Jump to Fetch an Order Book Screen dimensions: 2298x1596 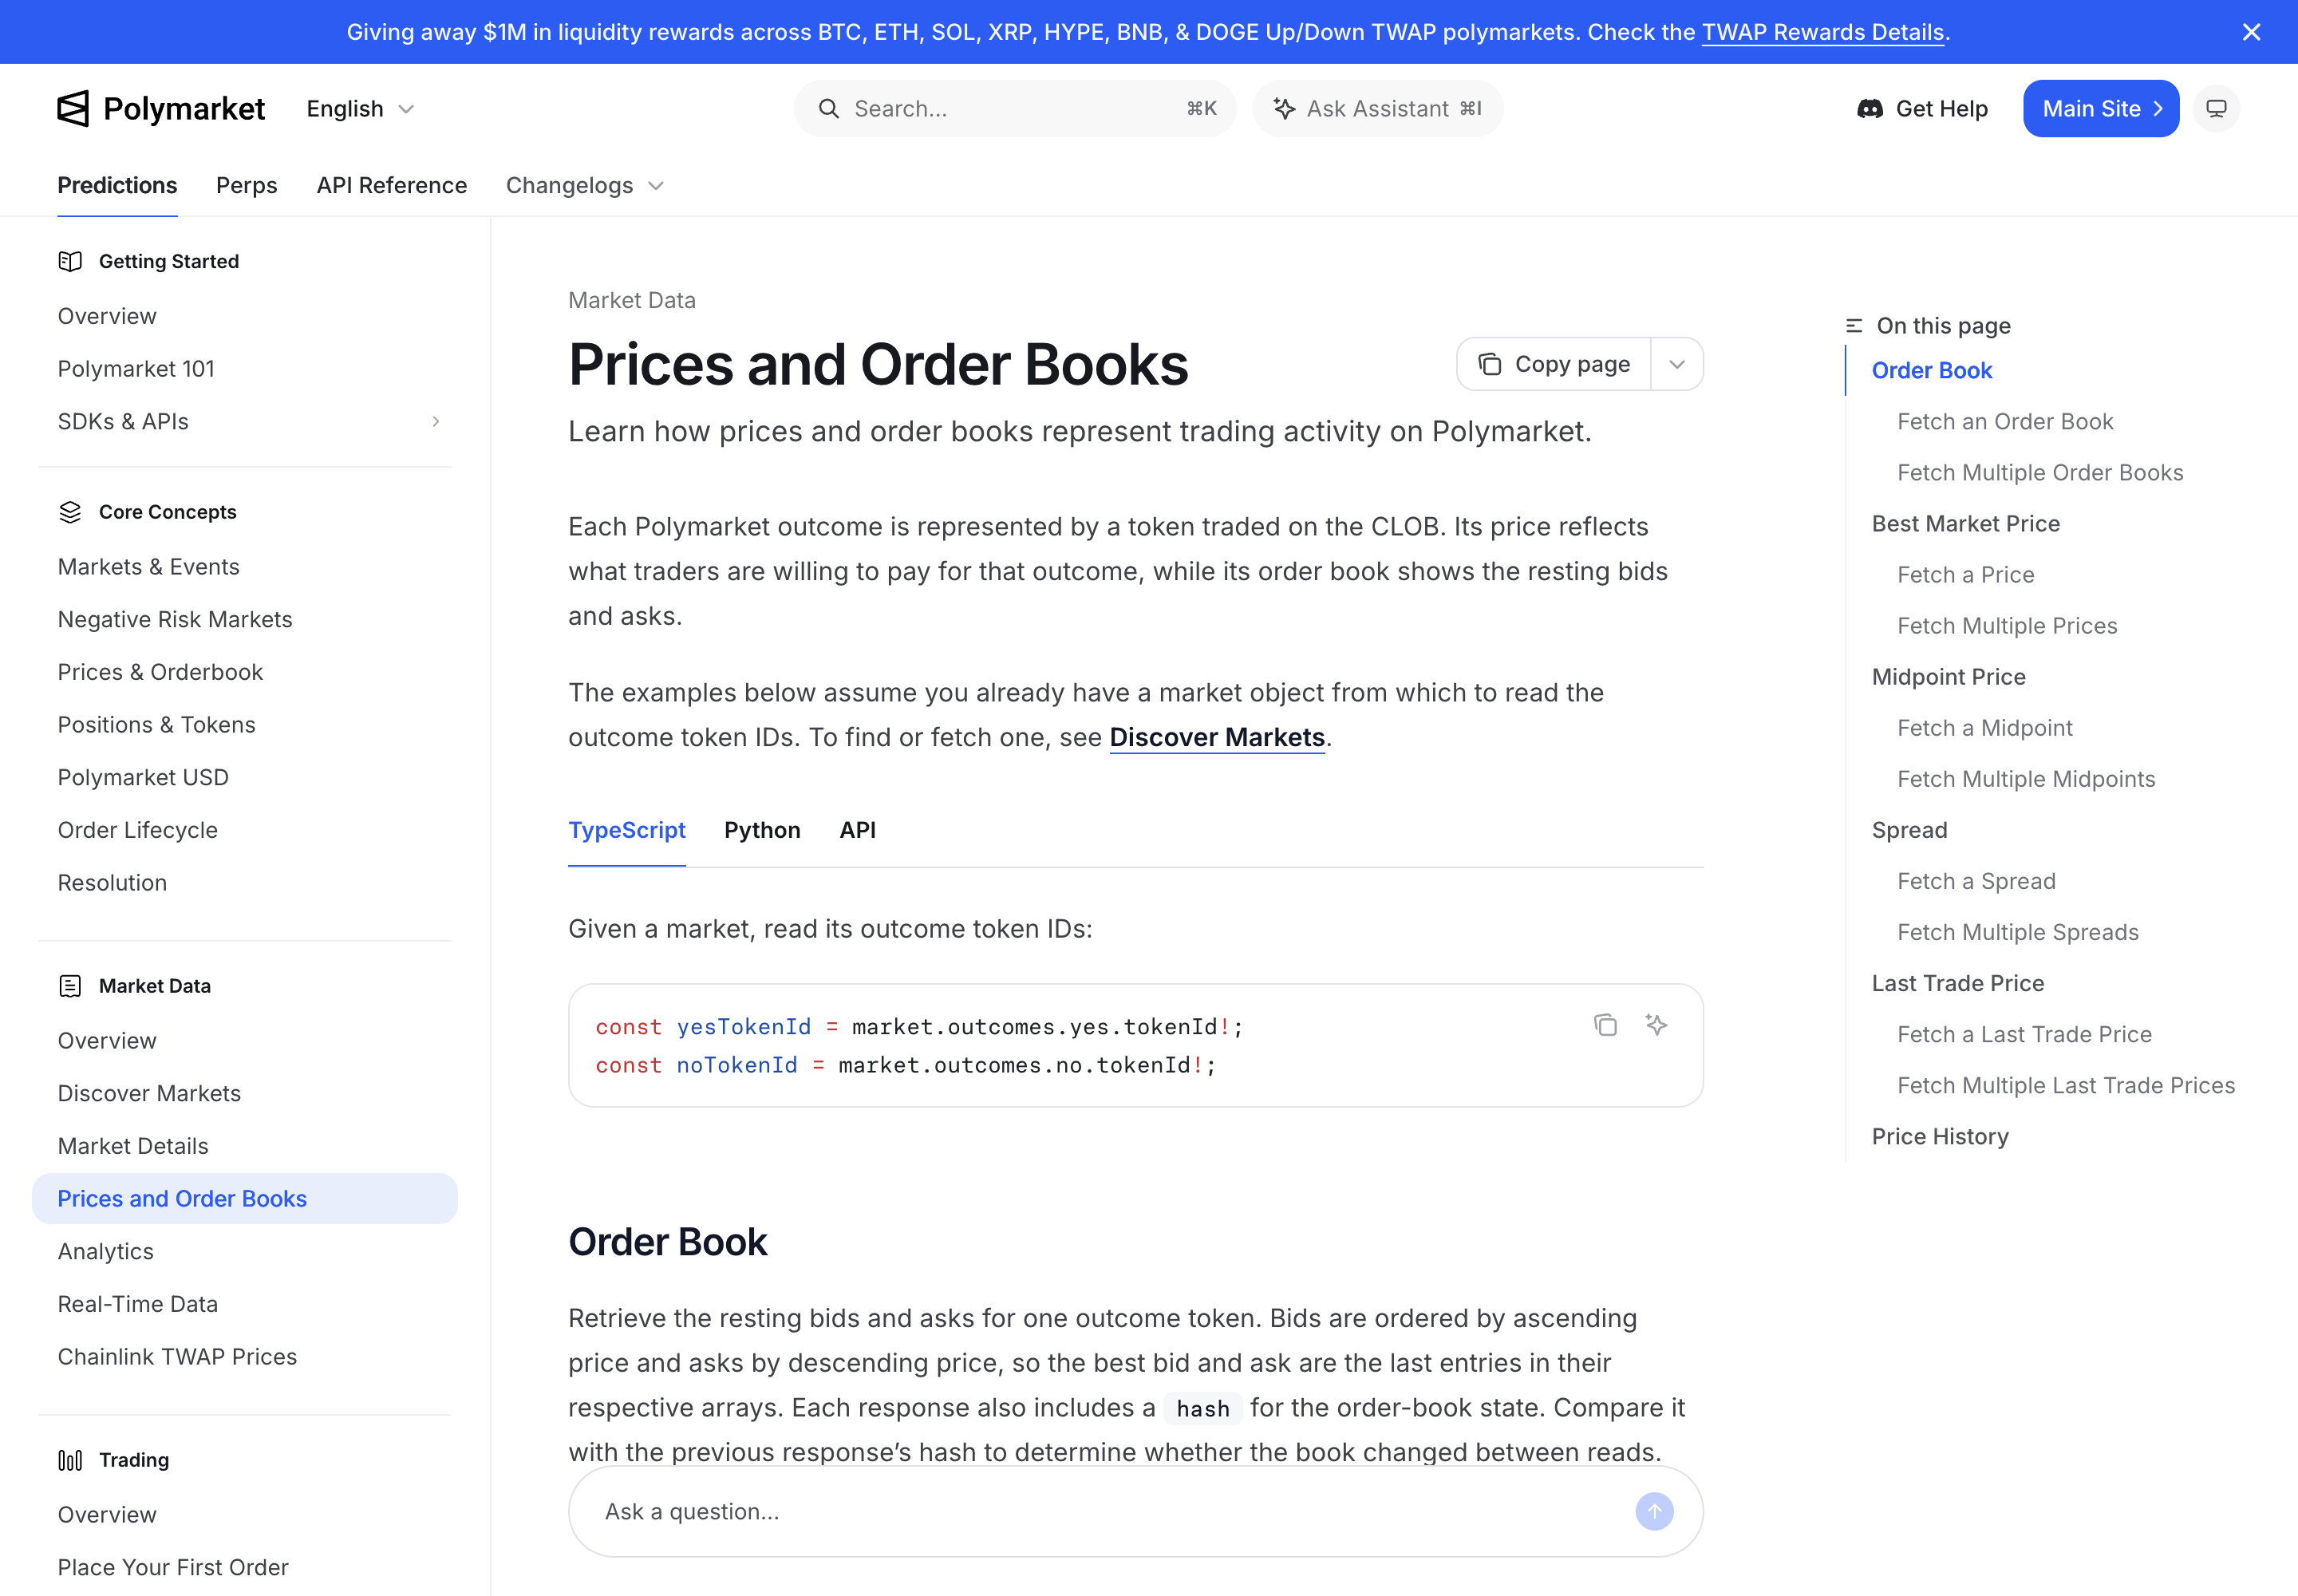click(2005, 421)
